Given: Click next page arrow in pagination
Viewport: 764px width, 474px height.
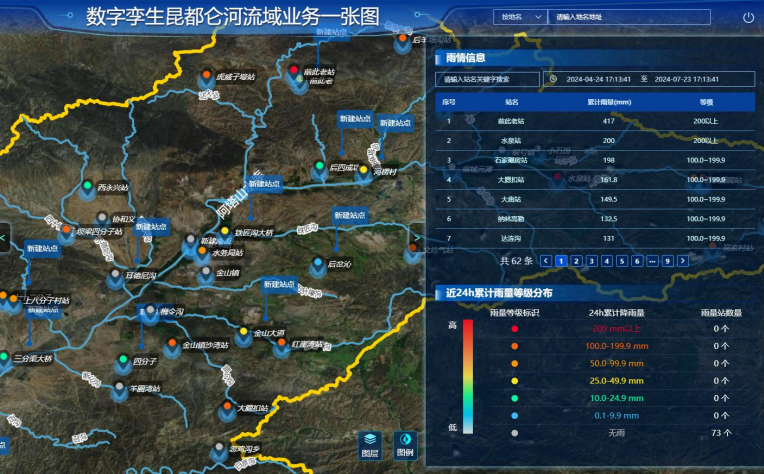Looking at the screenshot, I should (683, 261).
